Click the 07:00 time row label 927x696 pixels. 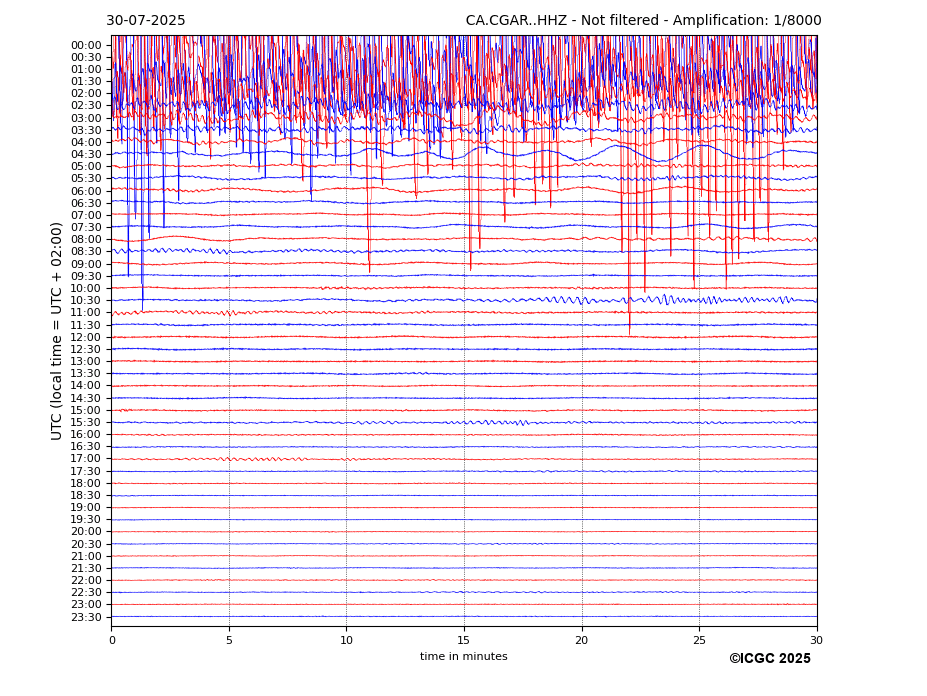(86, 216)
